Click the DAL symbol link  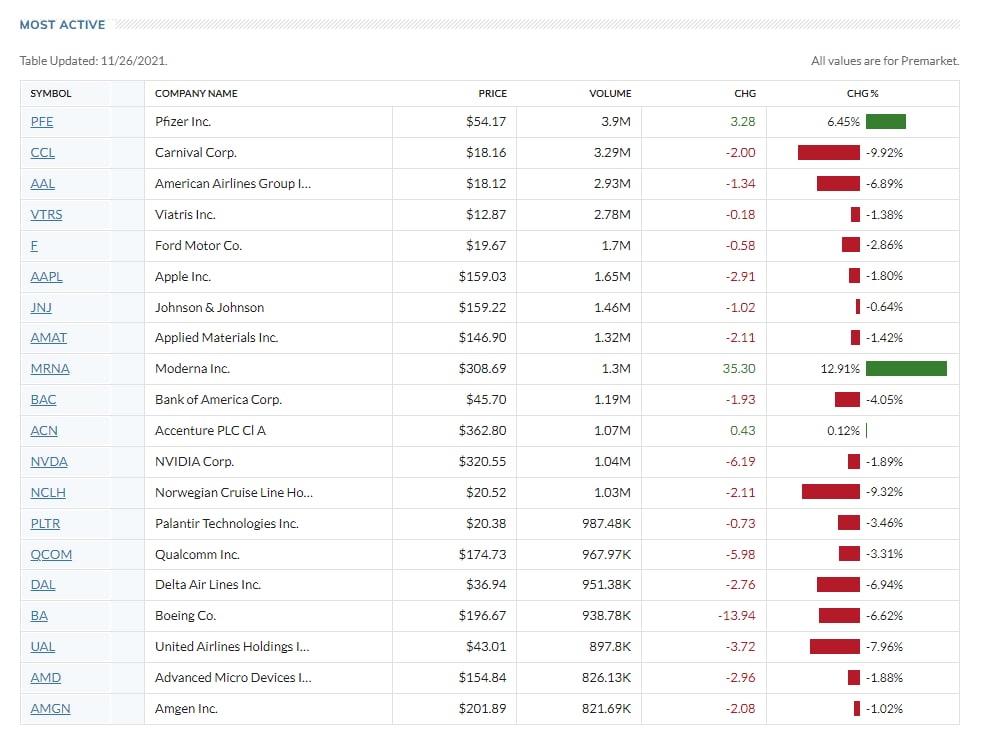[43, 585]
